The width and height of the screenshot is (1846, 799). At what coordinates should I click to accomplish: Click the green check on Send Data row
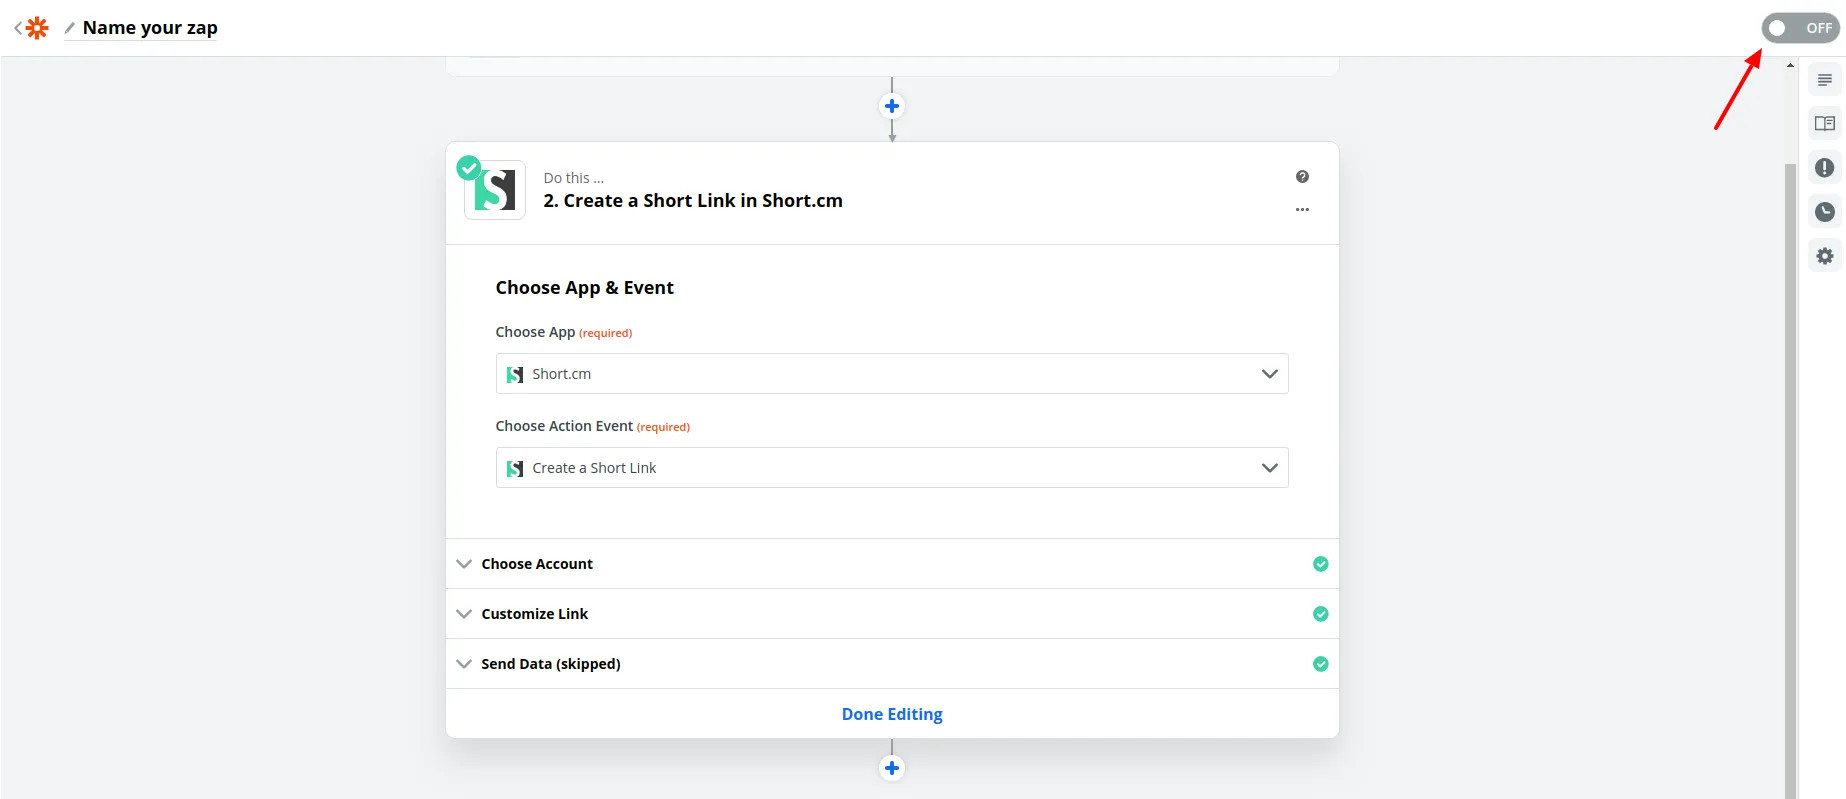1321,664
